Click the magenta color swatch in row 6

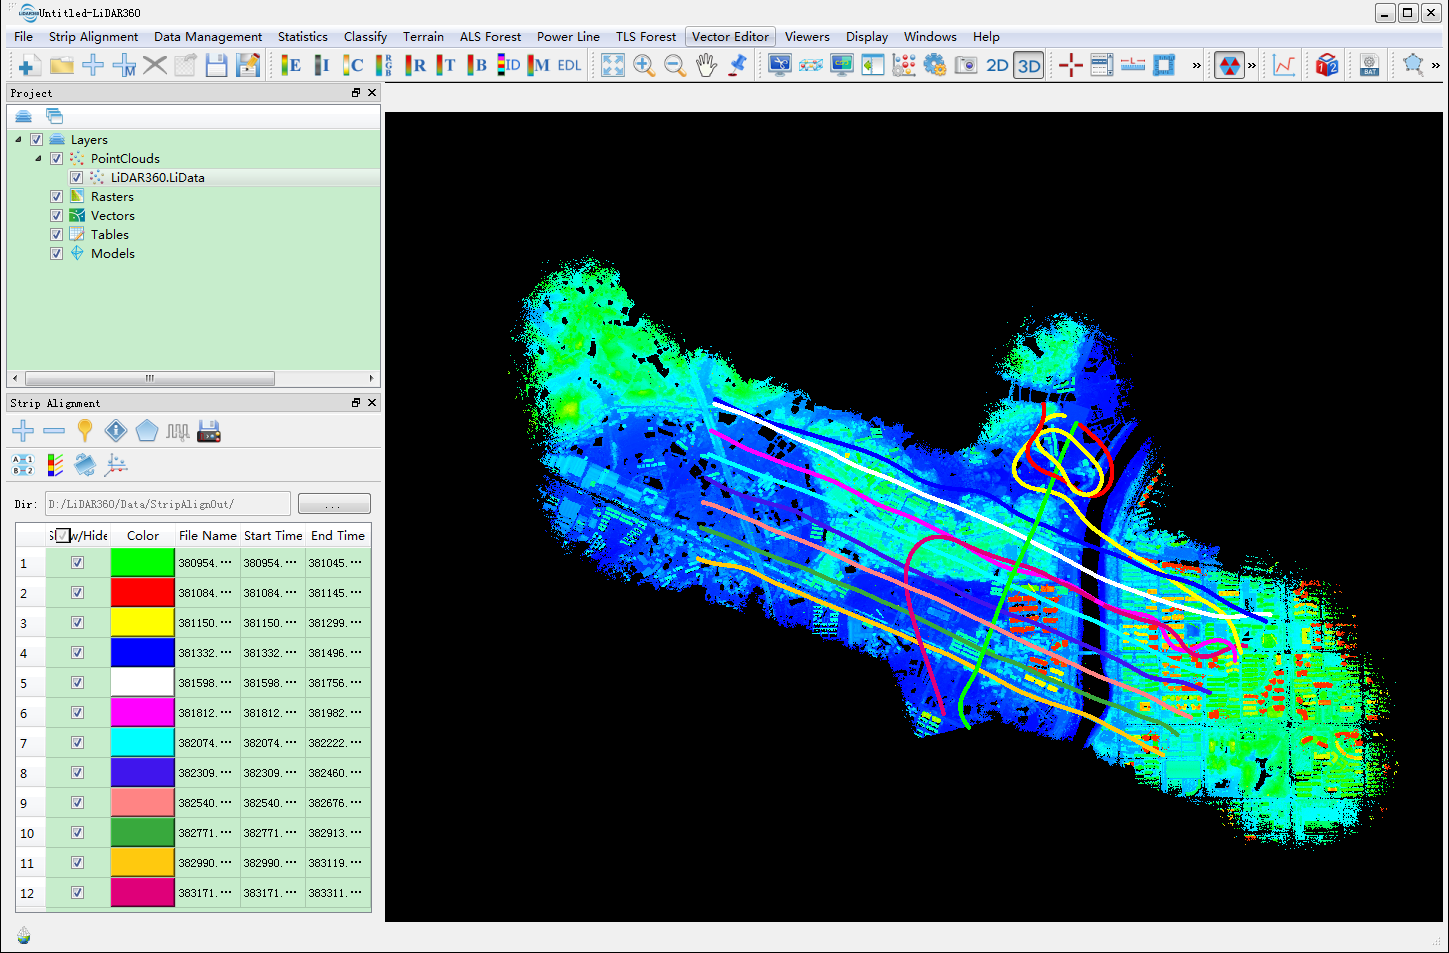(x=142, y=713)
